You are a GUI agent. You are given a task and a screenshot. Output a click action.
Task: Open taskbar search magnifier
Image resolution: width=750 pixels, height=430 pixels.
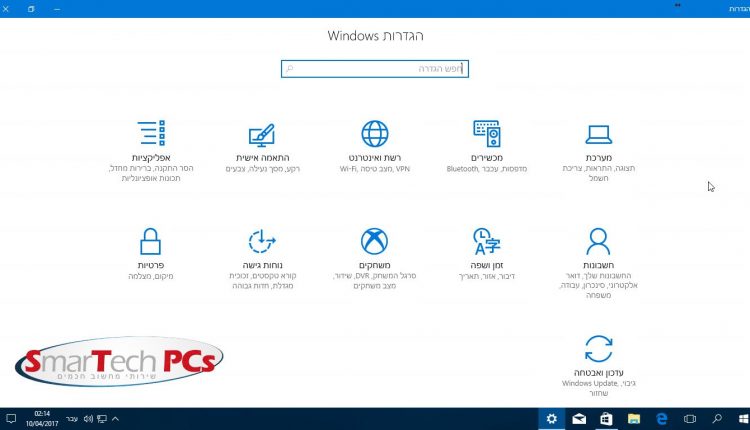tap(717, 419)
